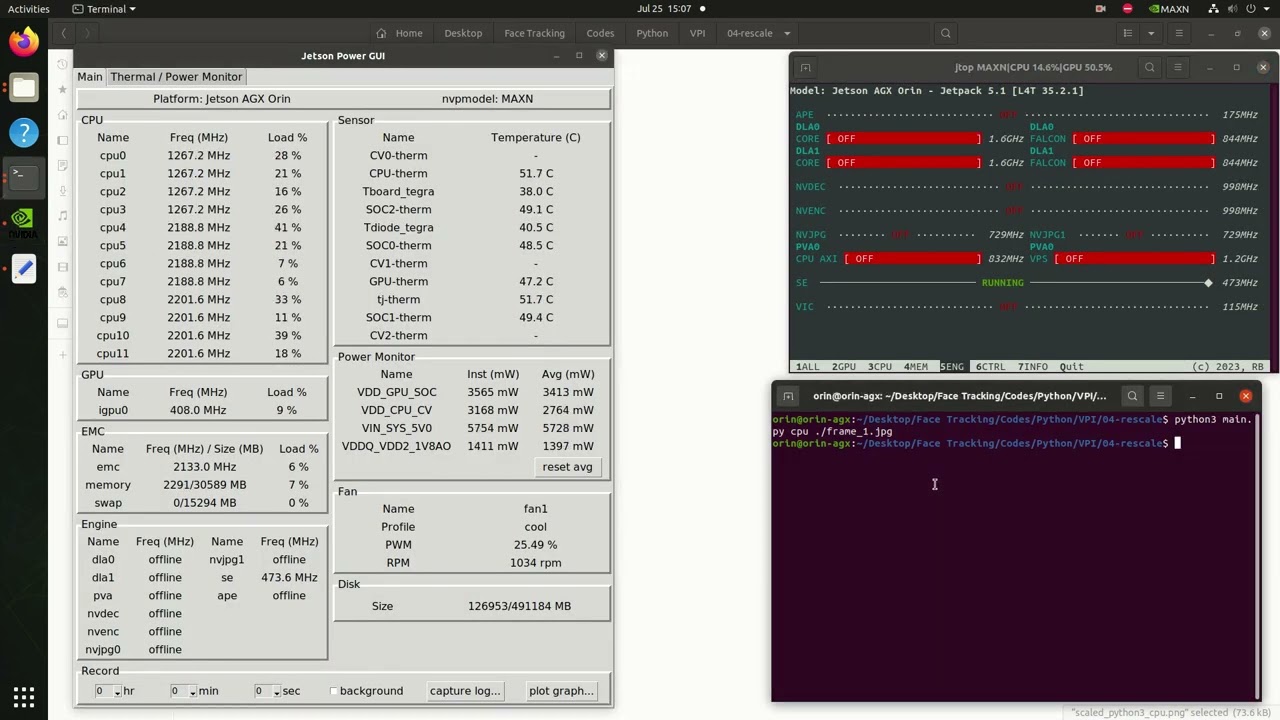Open search in jtop terminal window
This screenshot has height=720, width=1280.
(1150, 67)
